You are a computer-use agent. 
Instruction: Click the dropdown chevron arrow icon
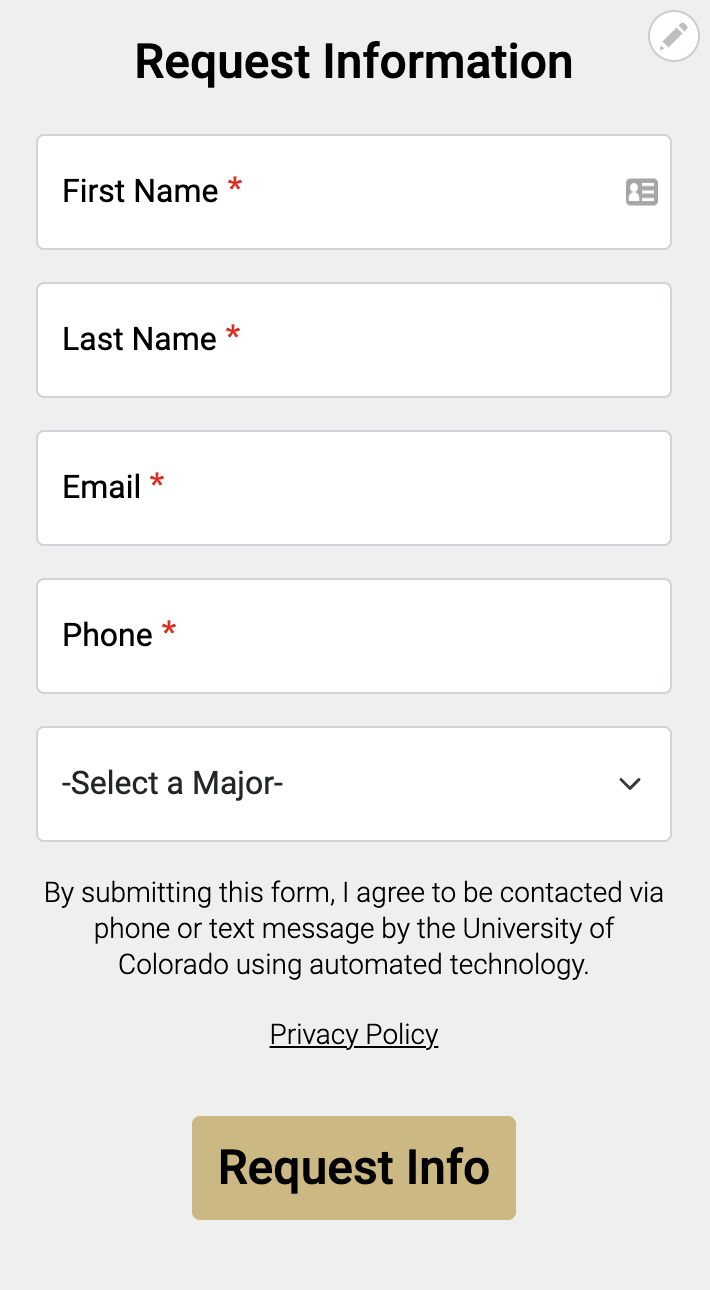[x=630, y=784]
